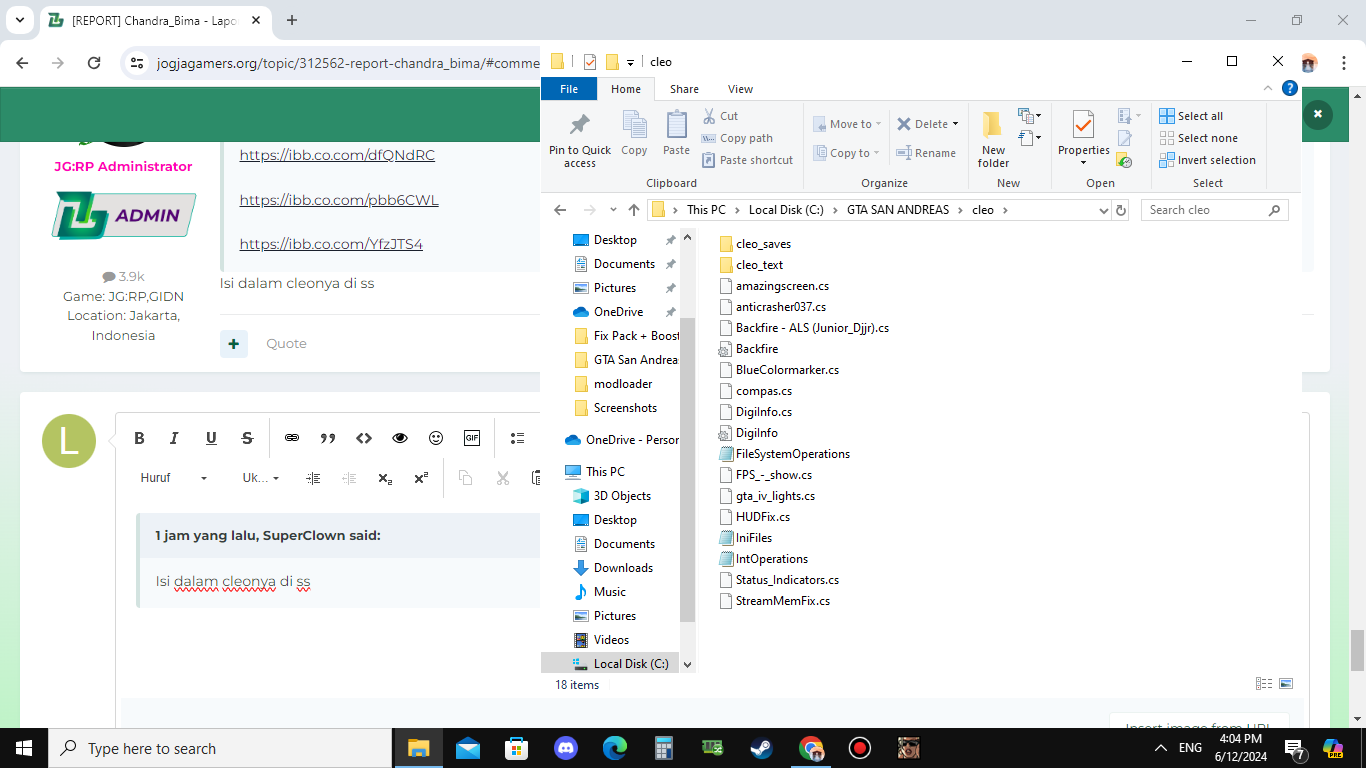This screenshot has height=768, width=1366.
Task: Switch to the View ribbon tab
Action: point(740,89)
